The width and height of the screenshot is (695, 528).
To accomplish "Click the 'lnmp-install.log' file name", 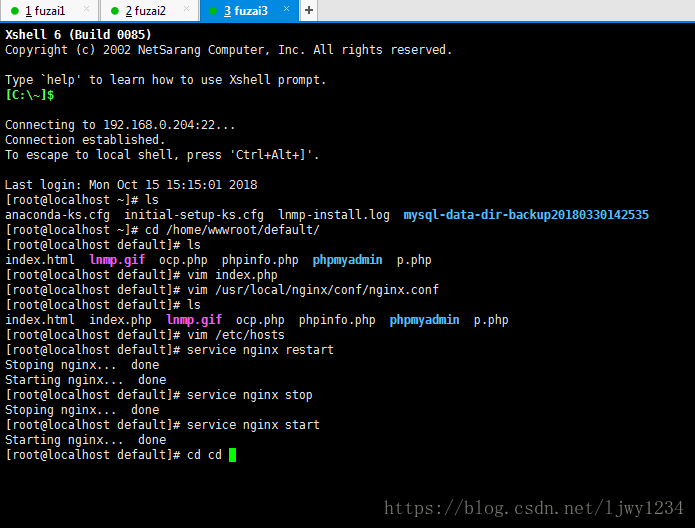I will (x=334, y=215).
